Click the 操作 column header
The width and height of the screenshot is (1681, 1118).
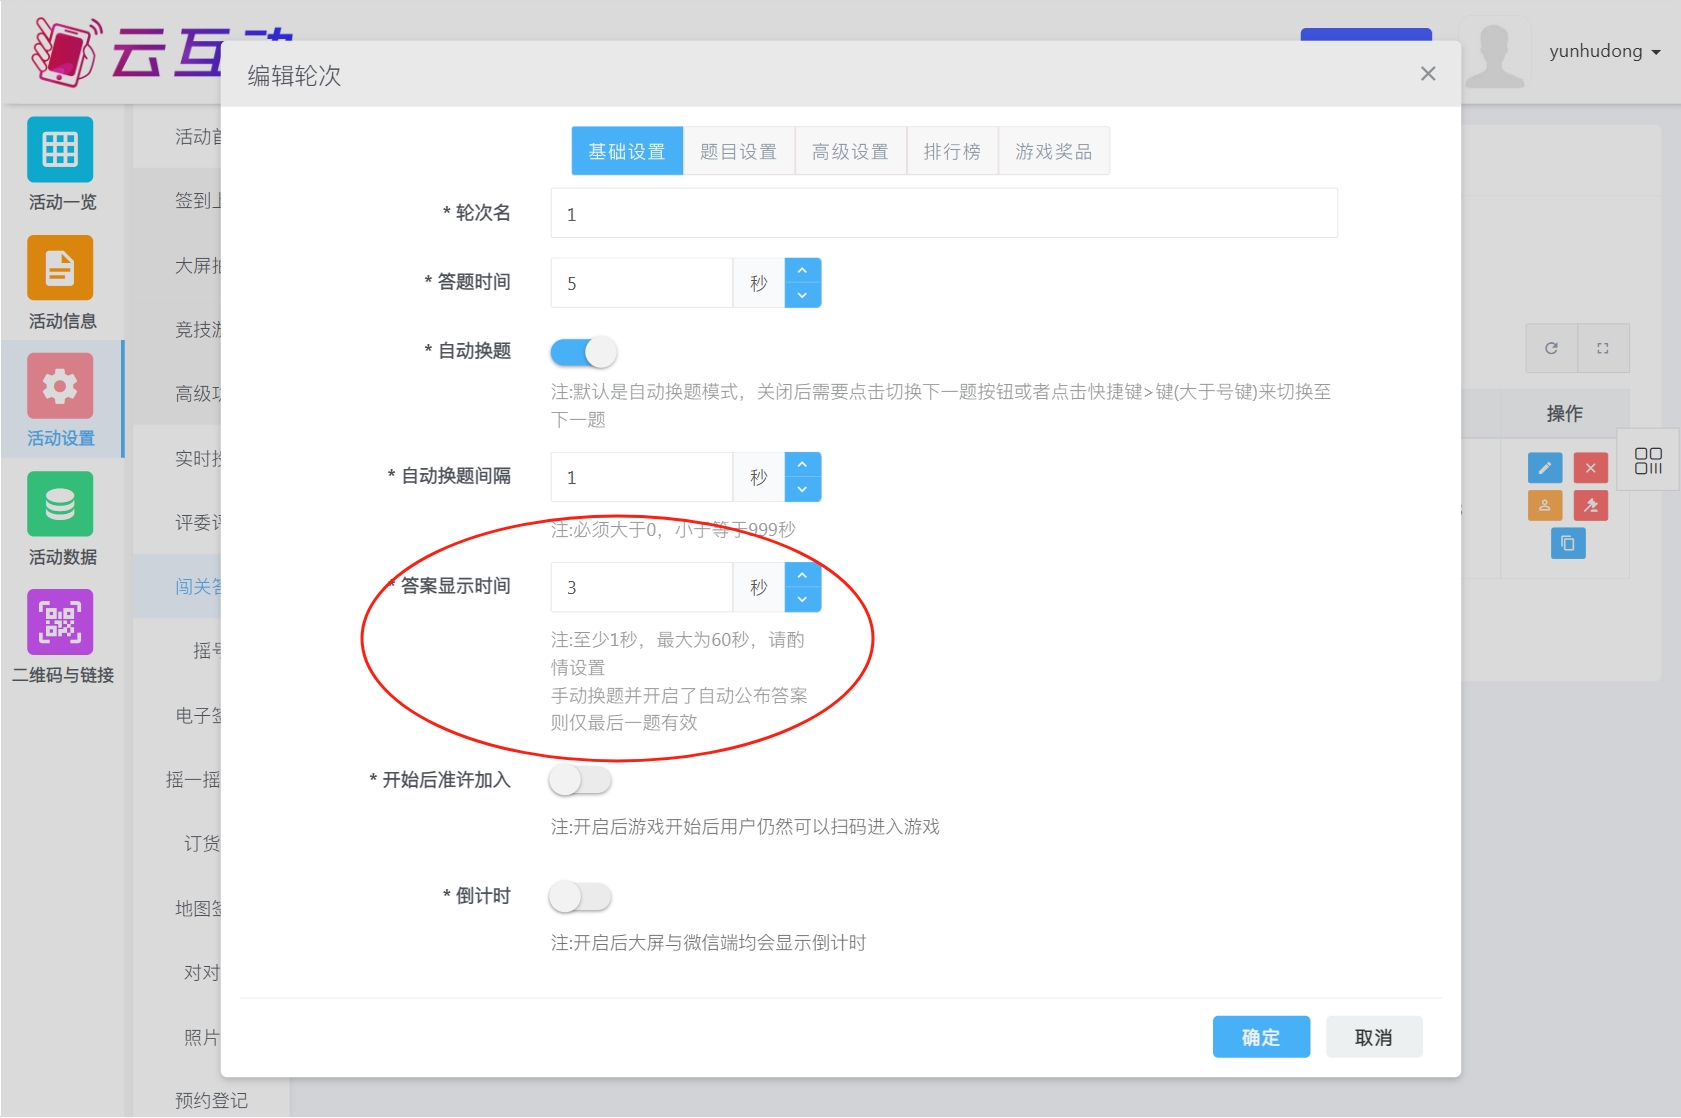(1565, 413)
